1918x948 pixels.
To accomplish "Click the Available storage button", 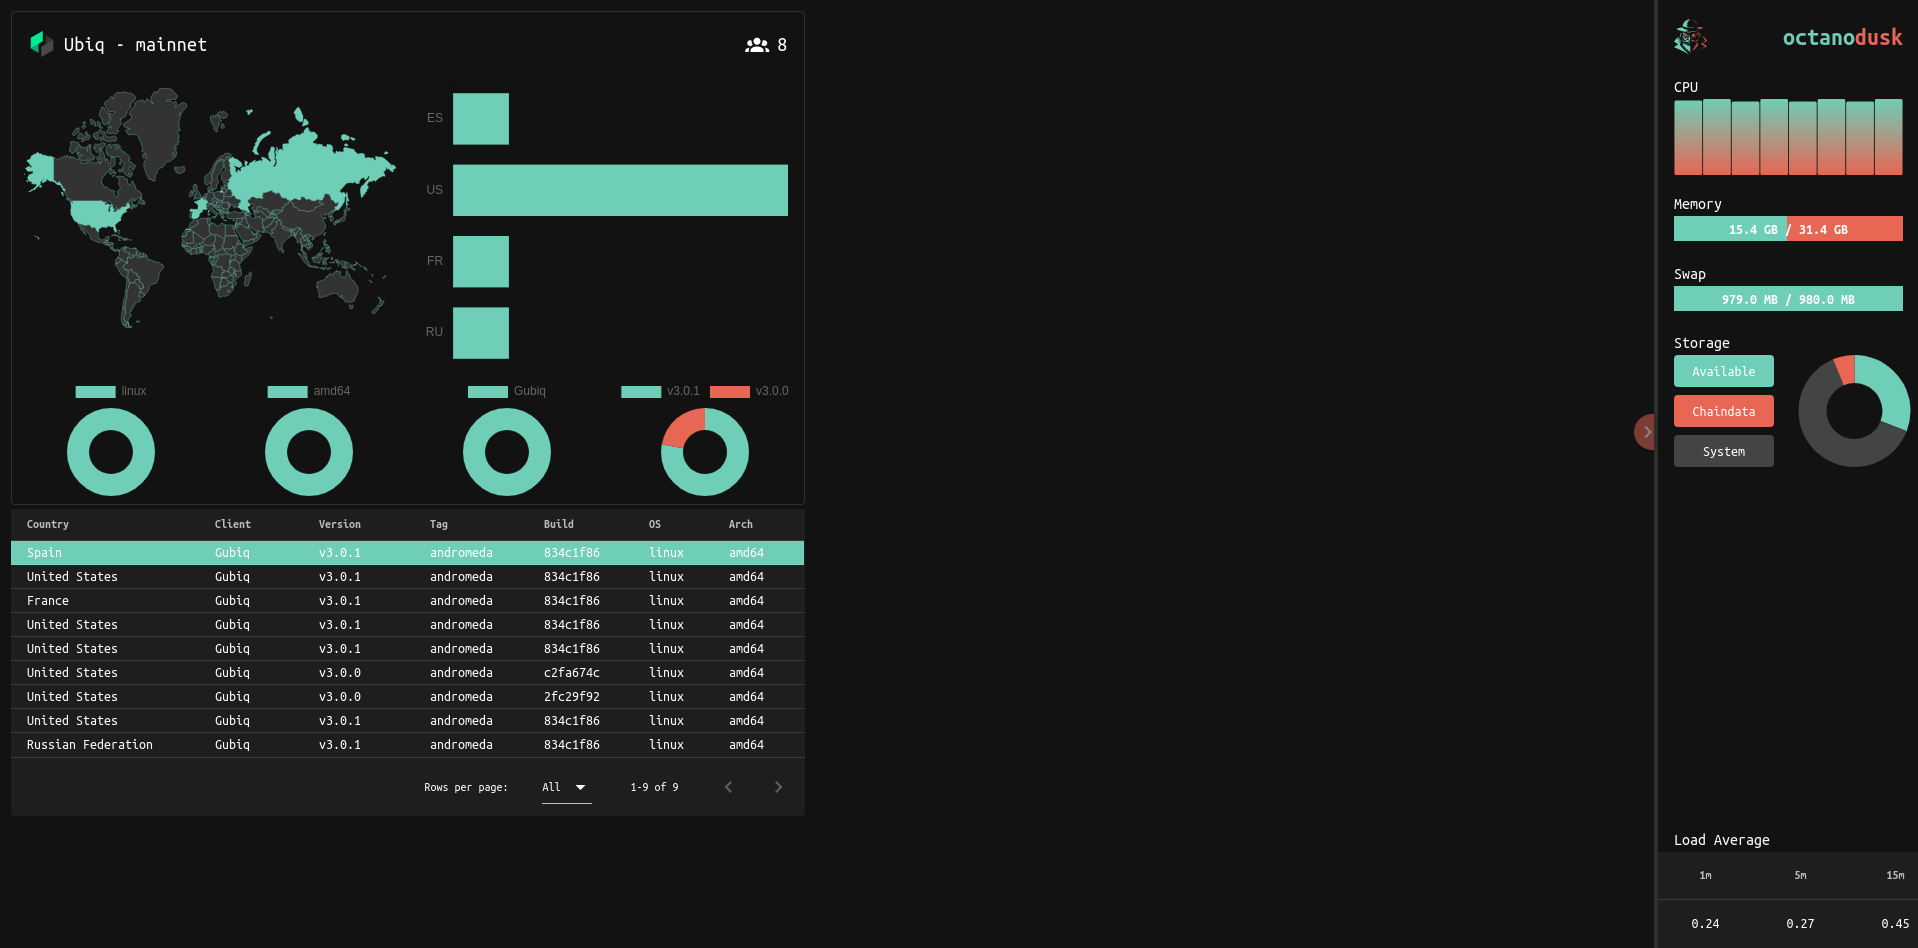I will coord(1724,371).
